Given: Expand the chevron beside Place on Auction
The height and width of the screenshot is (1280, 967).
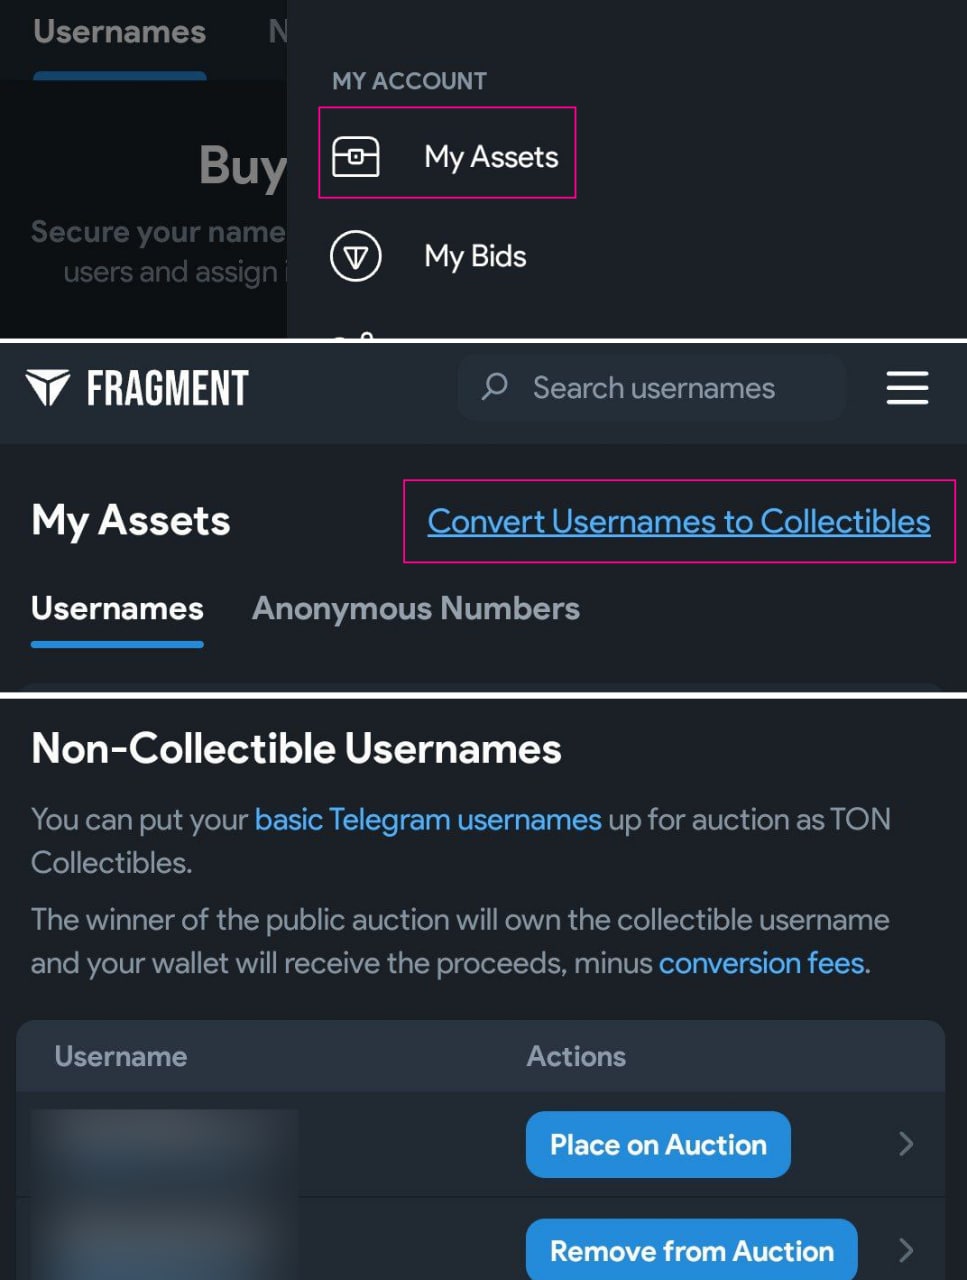Looking at the screenshot, I should pos(906,1144).
